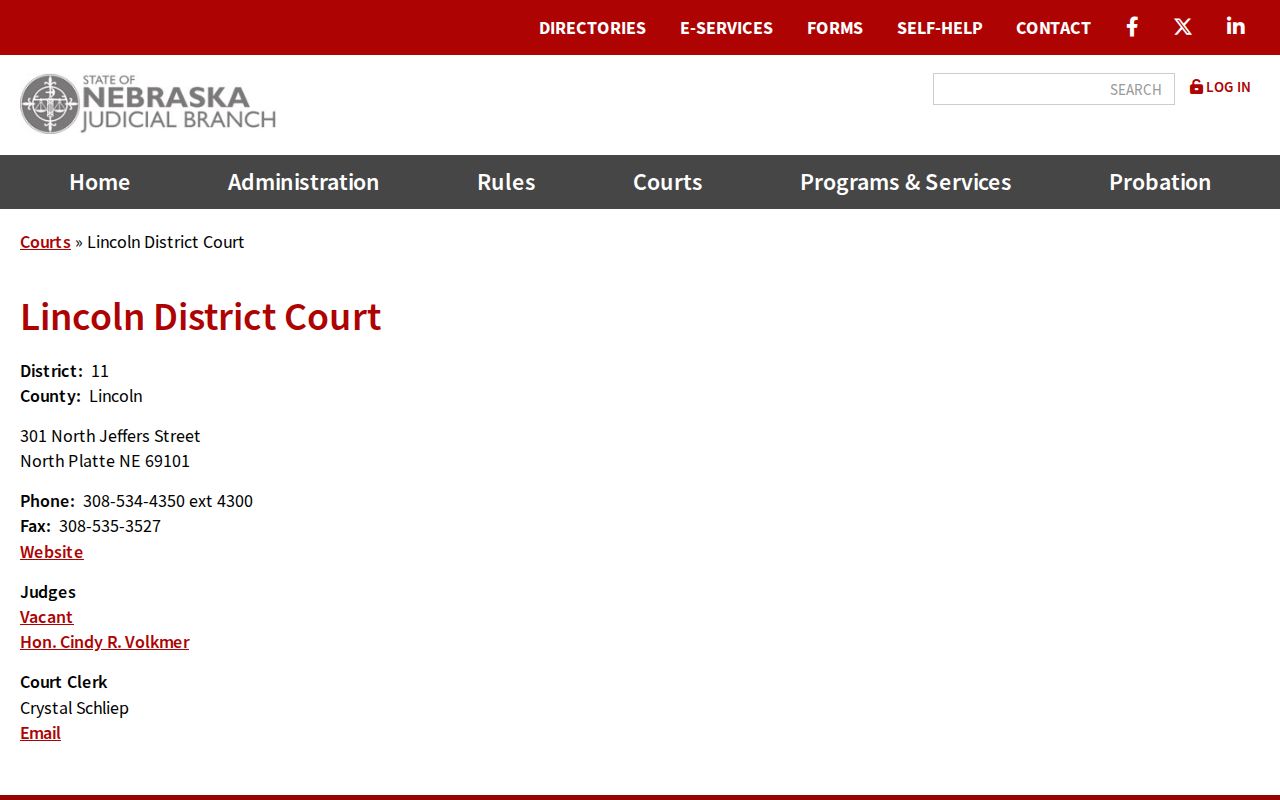The height and width of the screenshot is (800, 1280).
Task: Go to the Home tab
Action: [x=100, y=182]
